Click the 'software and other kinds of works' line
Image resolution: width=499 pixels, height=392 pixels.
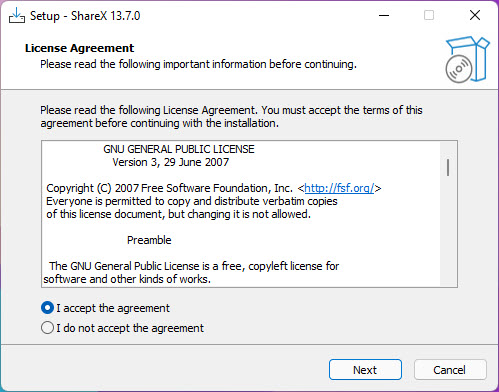pos(127,279)
